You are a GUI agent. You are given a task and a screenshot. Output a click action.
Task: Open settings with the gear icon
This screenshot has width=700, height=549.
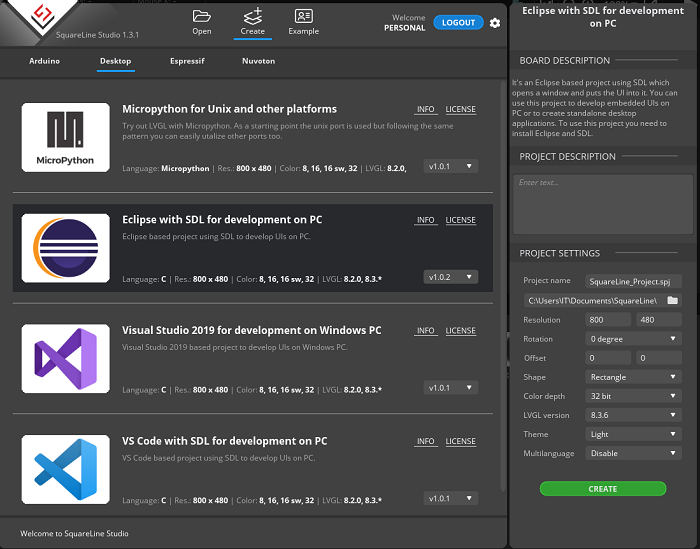[495, 23]
